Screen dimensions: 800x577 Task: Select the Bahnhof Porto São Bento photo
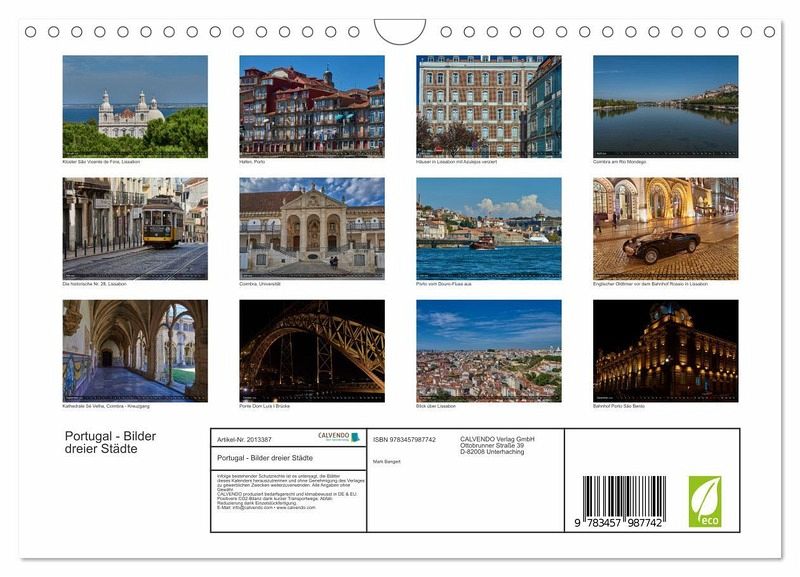pos(665,351)
